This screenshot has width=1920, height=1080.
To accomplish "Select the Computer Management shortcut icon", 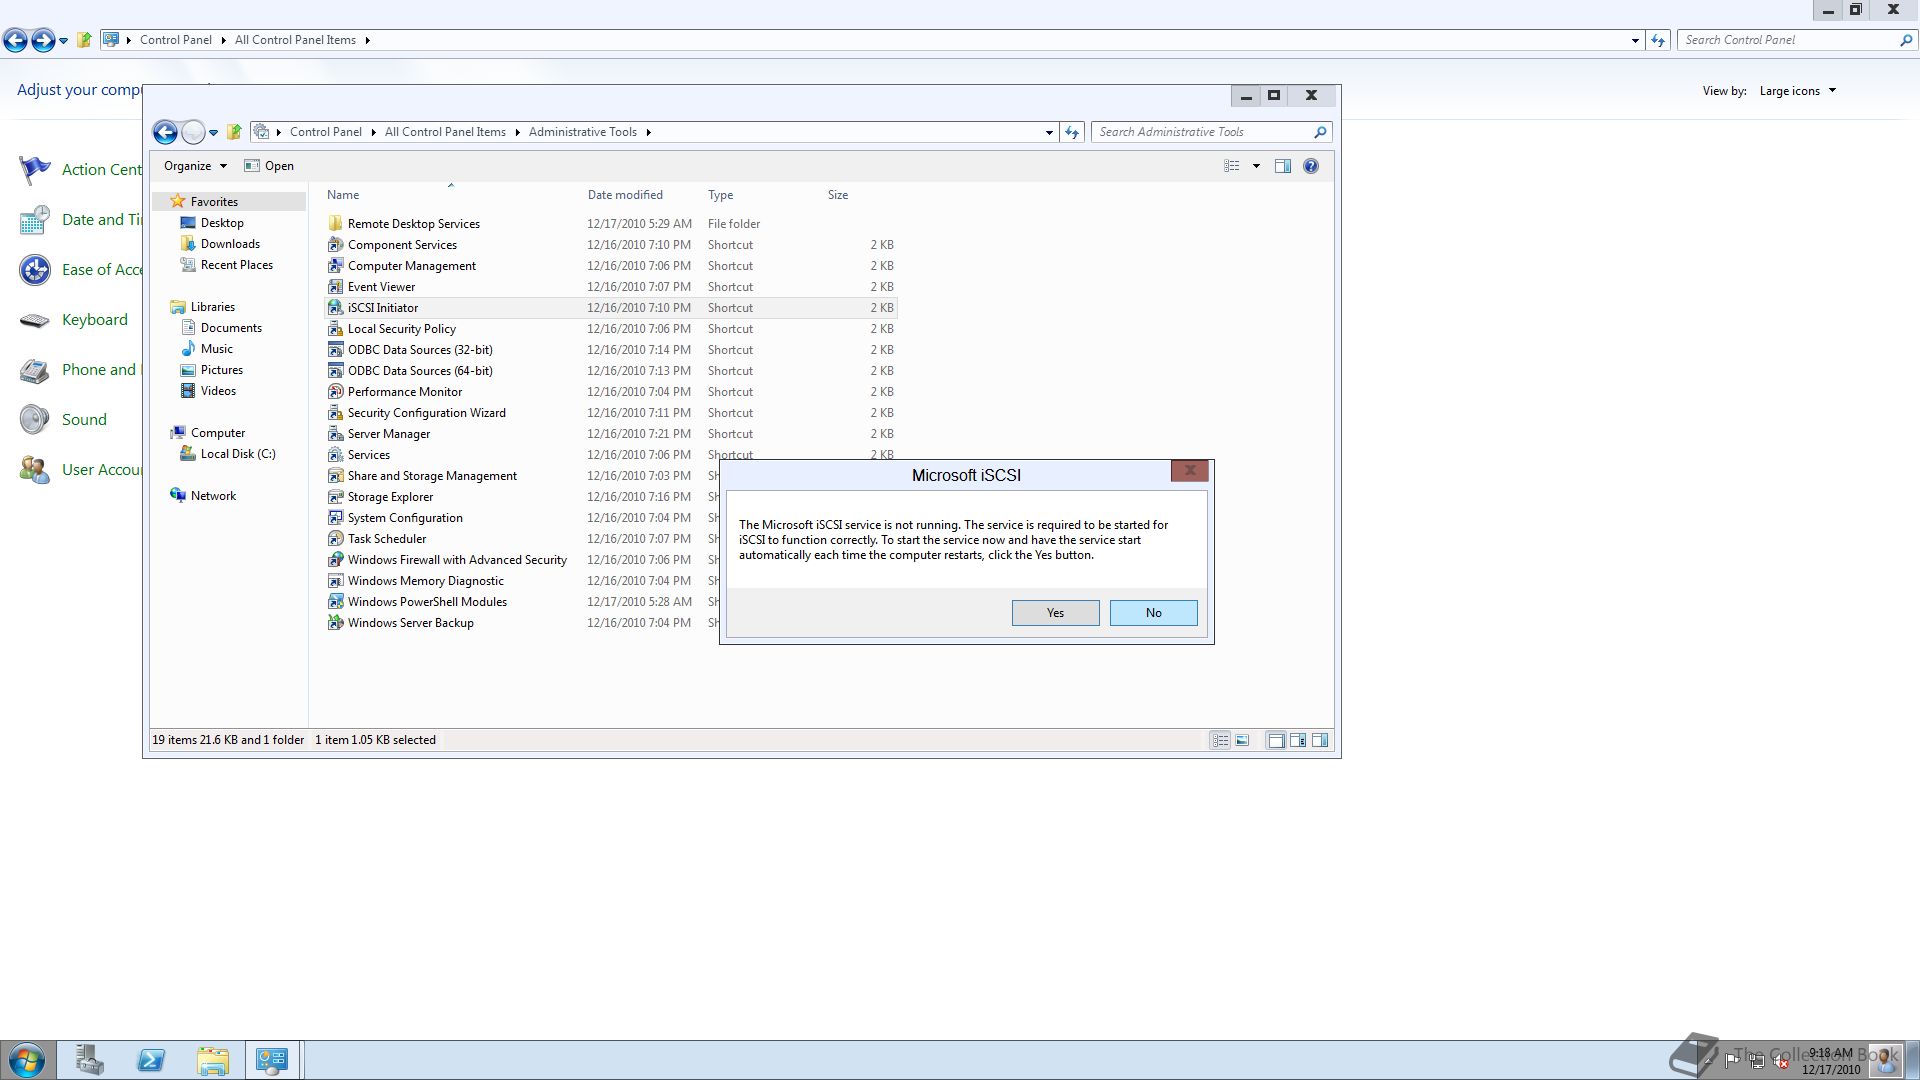I will pos(336,265).
